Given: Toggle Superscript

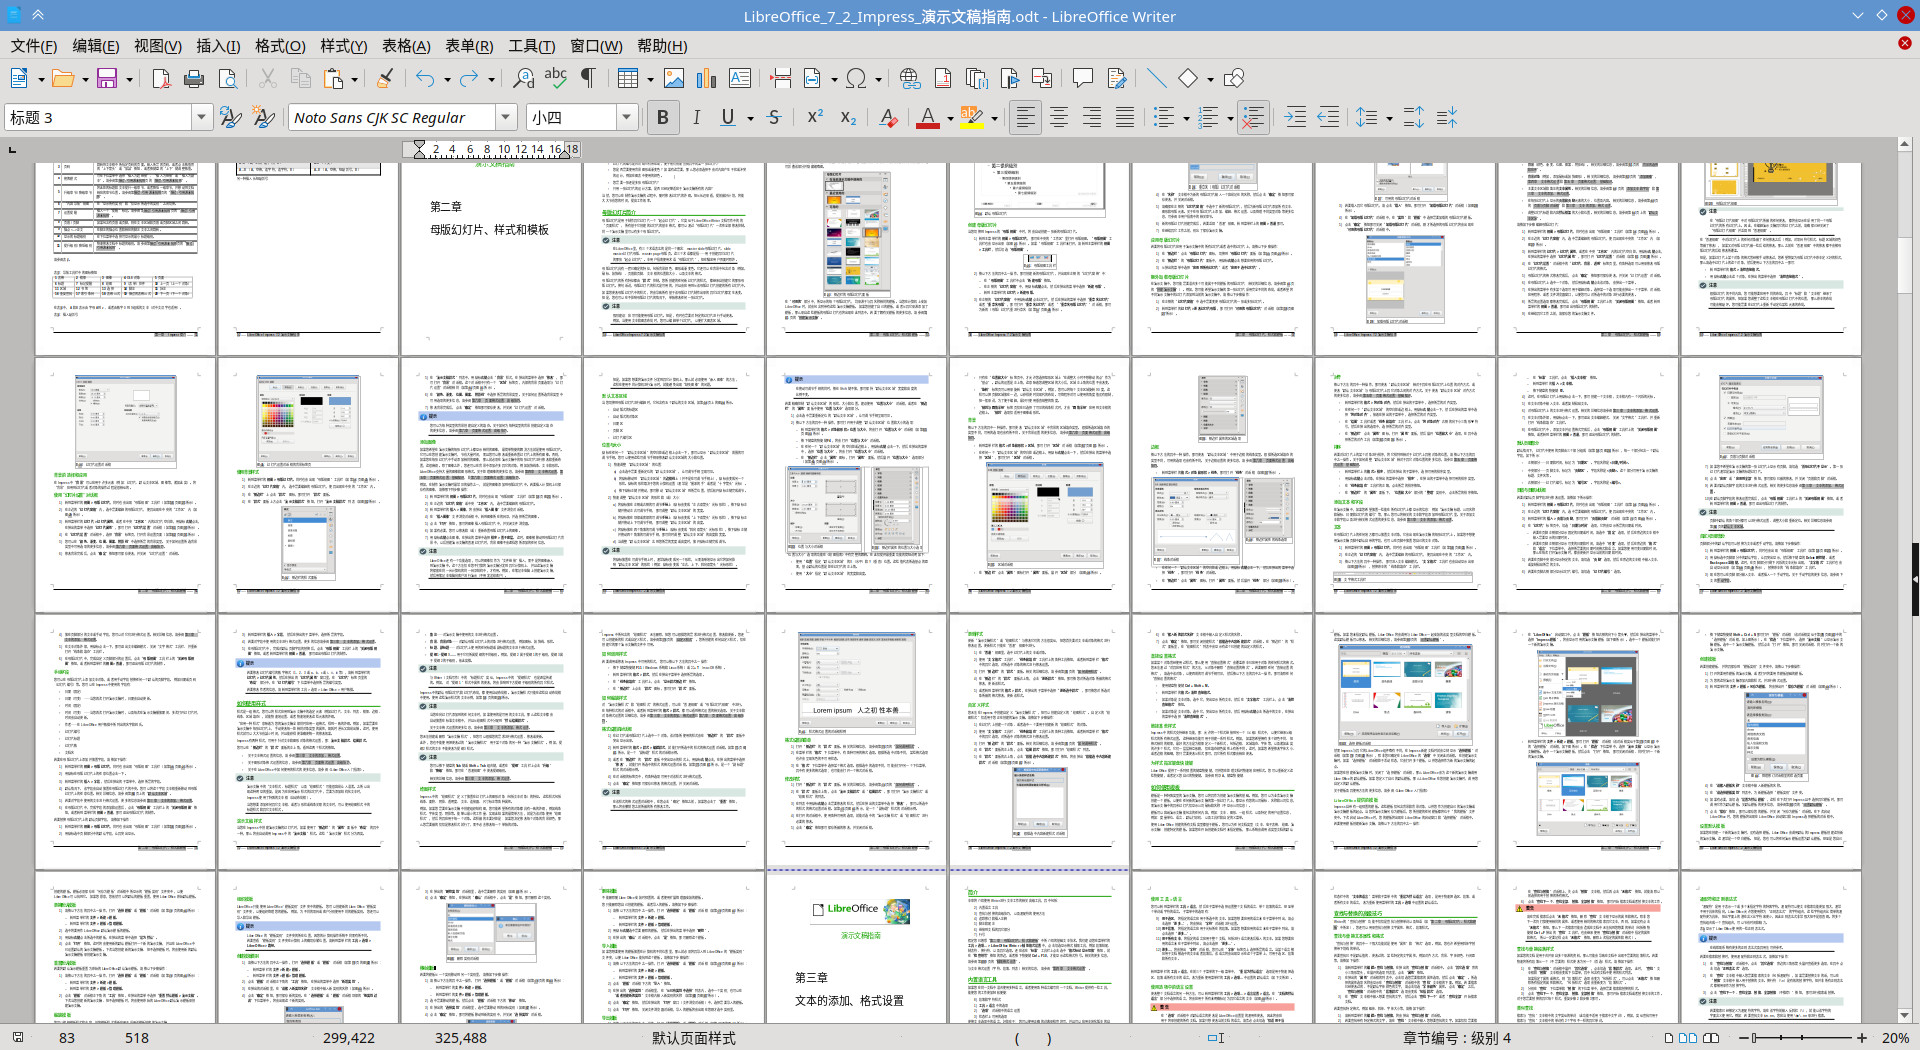Looking at the screenshot, I should click(x=815, y=117).
